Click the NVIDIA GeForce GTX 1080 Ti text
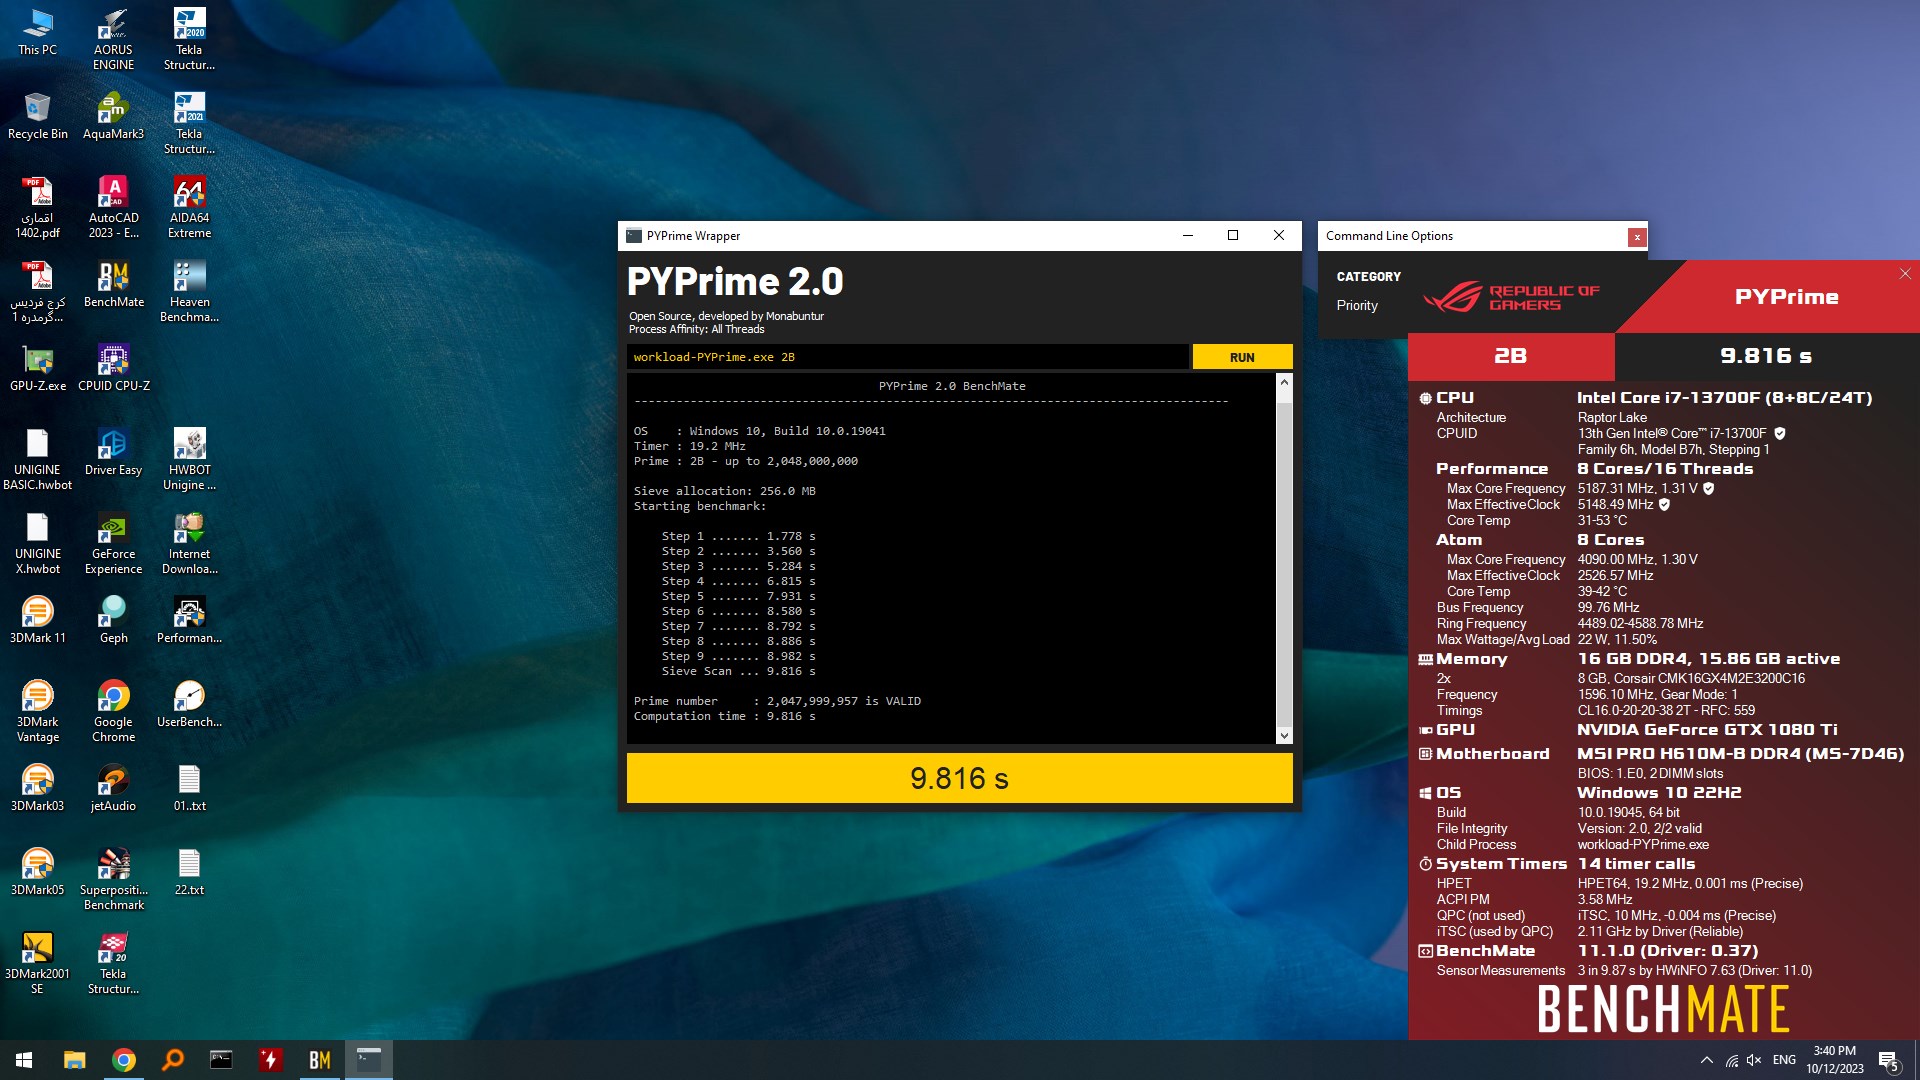This screenshot has width=1920, height=1080. tap(1707, 729)
